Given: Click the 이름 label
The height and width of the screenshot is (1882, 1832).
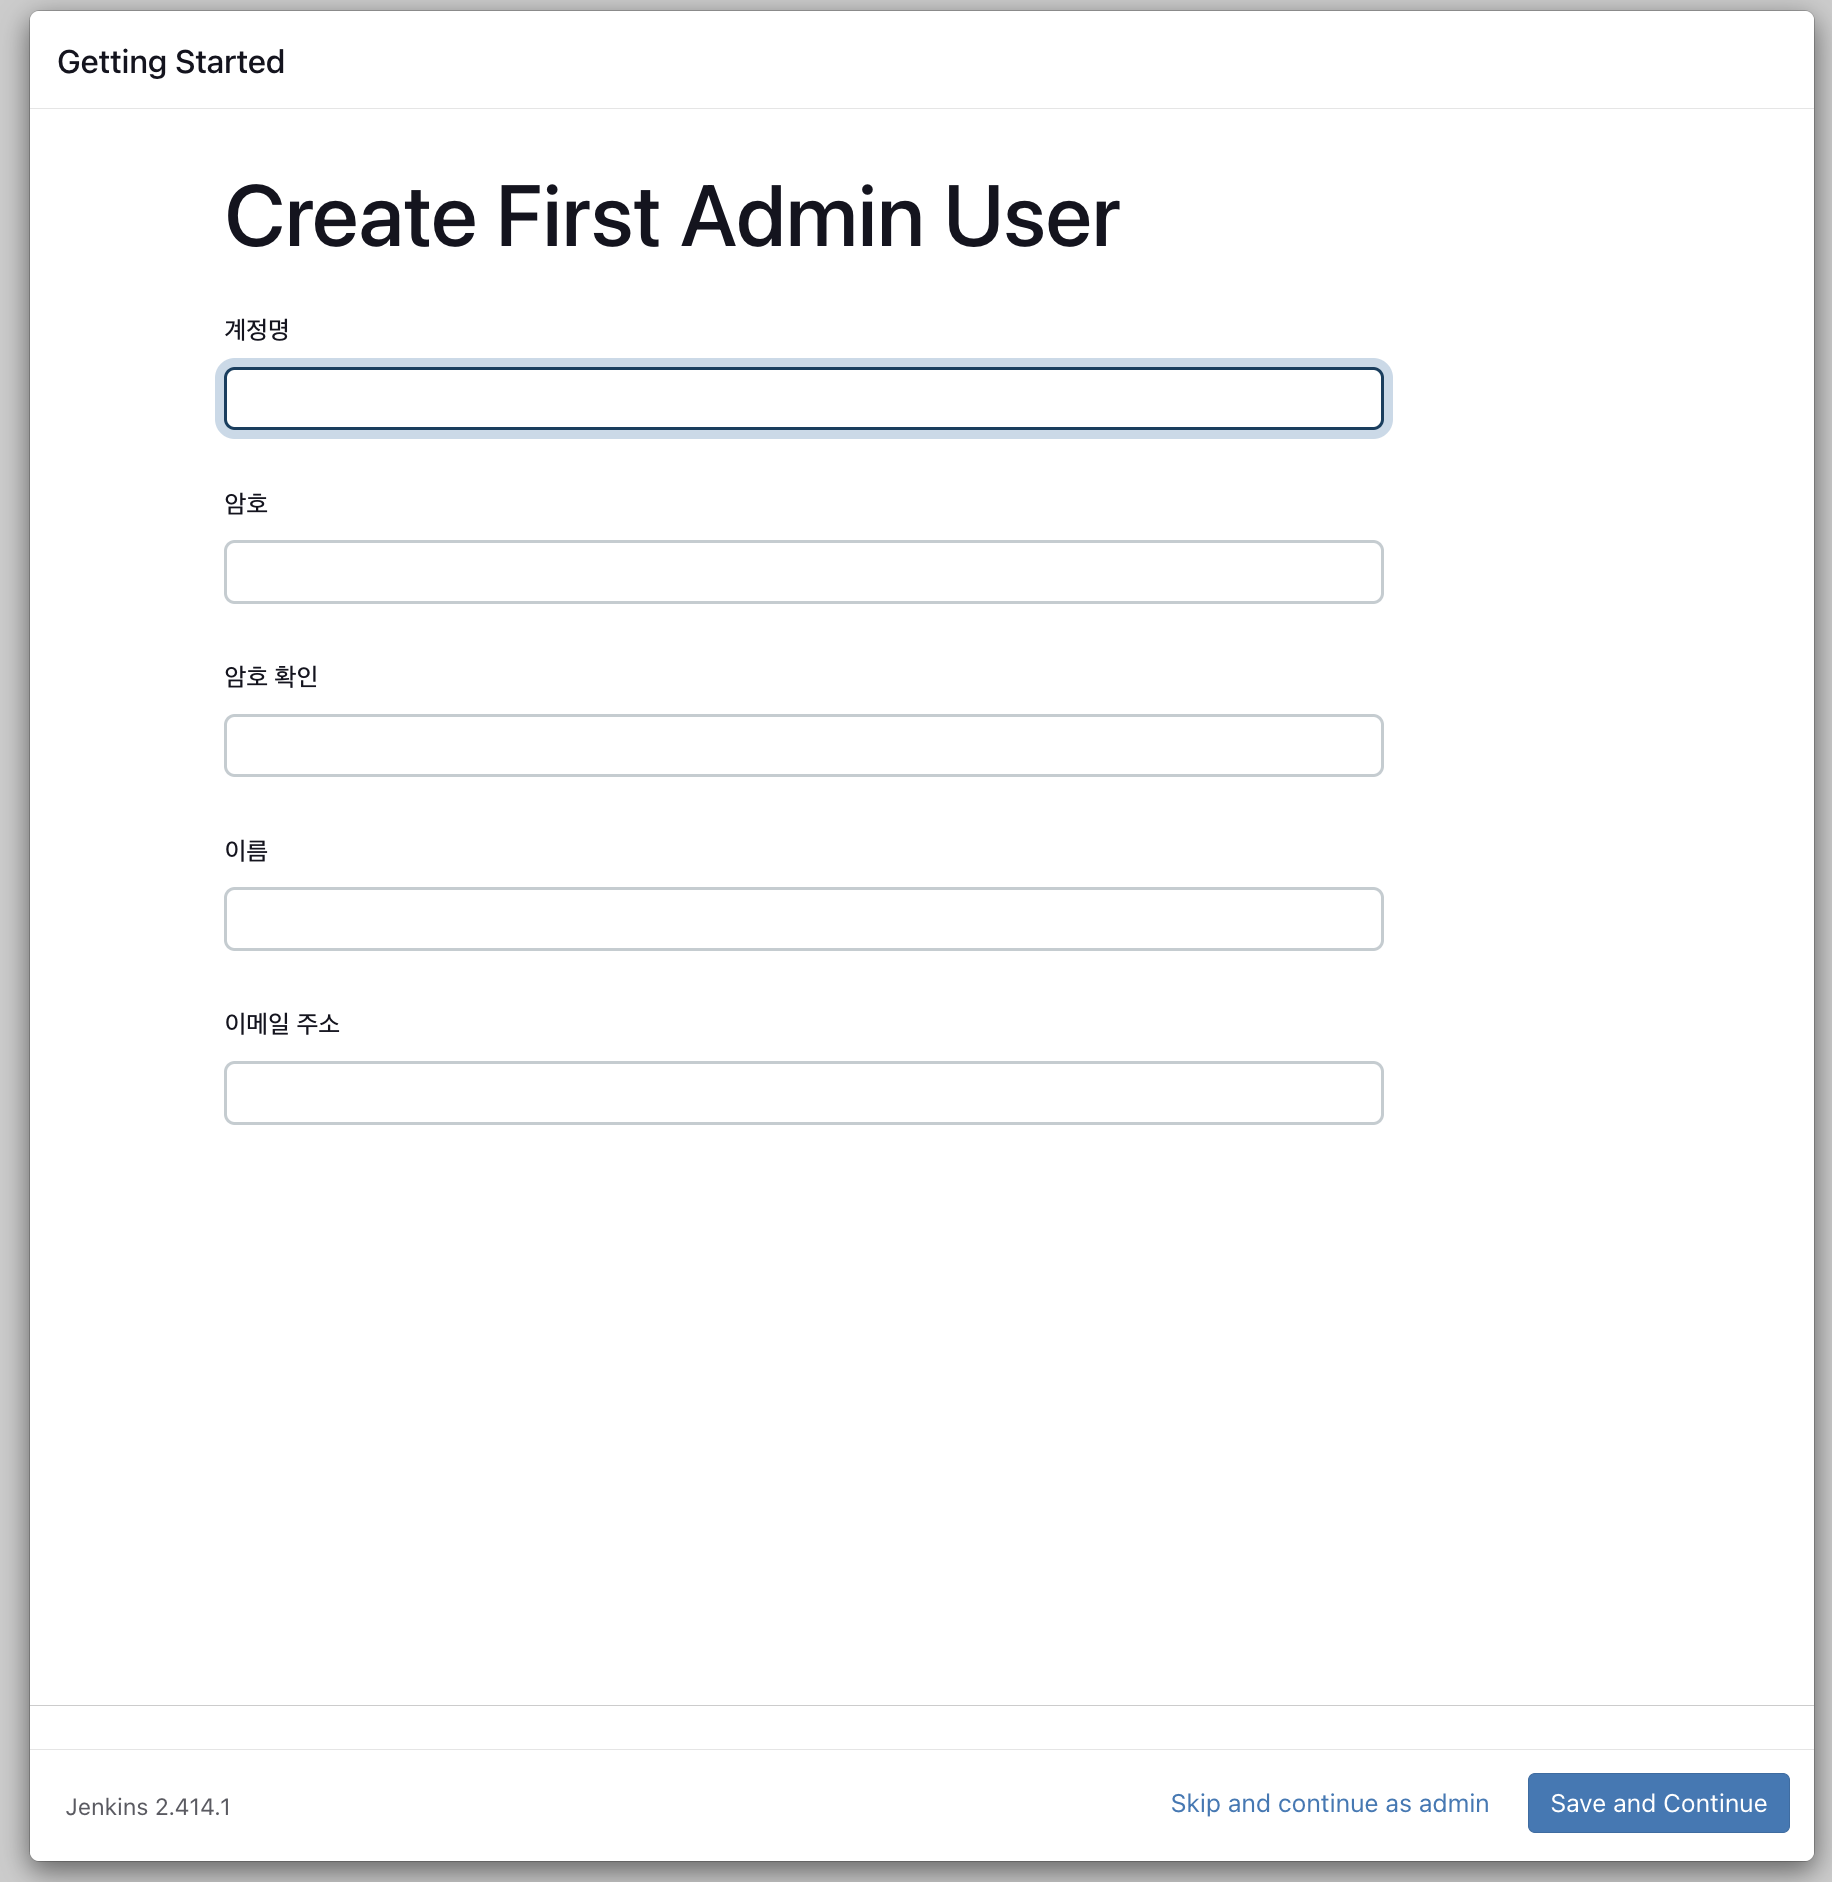Looking at the screenshot, I should [x=246, y=850].
